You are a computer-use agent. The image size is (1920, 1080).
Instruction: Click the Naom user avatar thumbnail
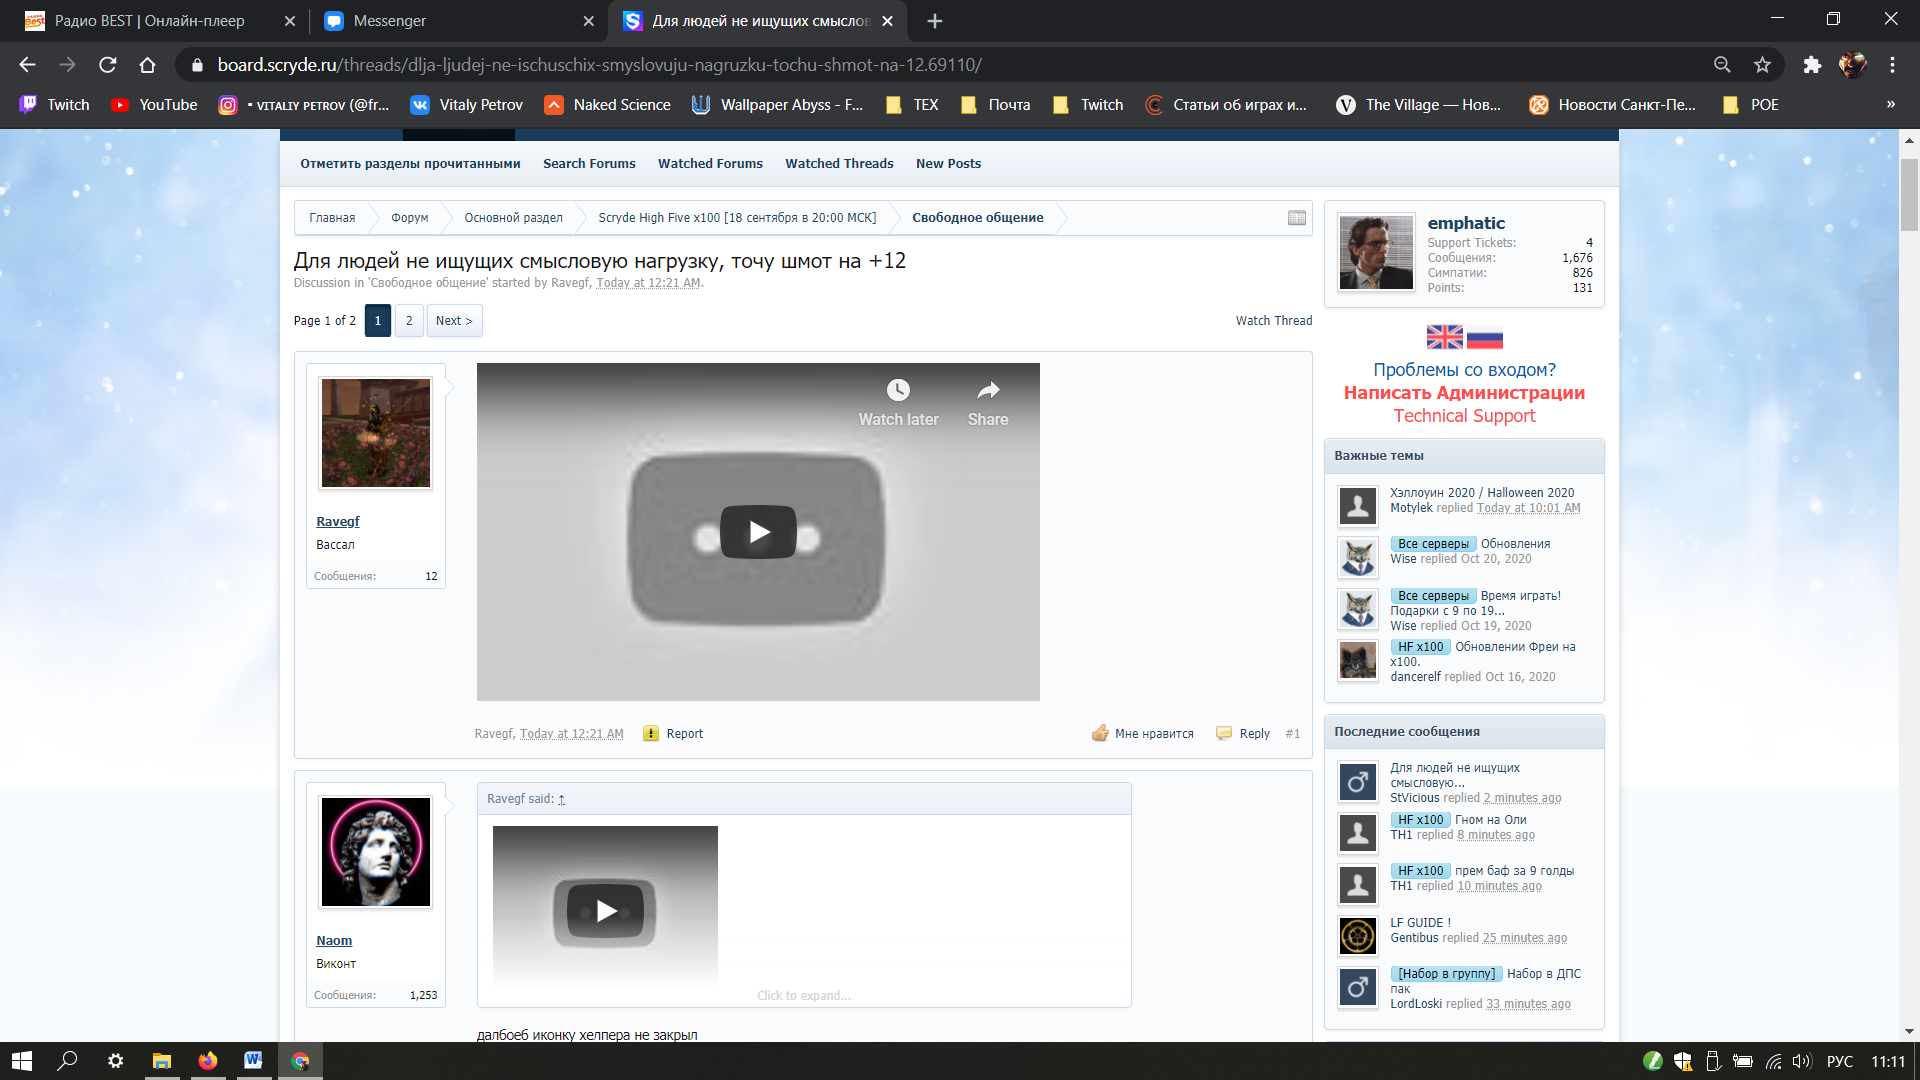pyautogui.click(x=376, y=852)
